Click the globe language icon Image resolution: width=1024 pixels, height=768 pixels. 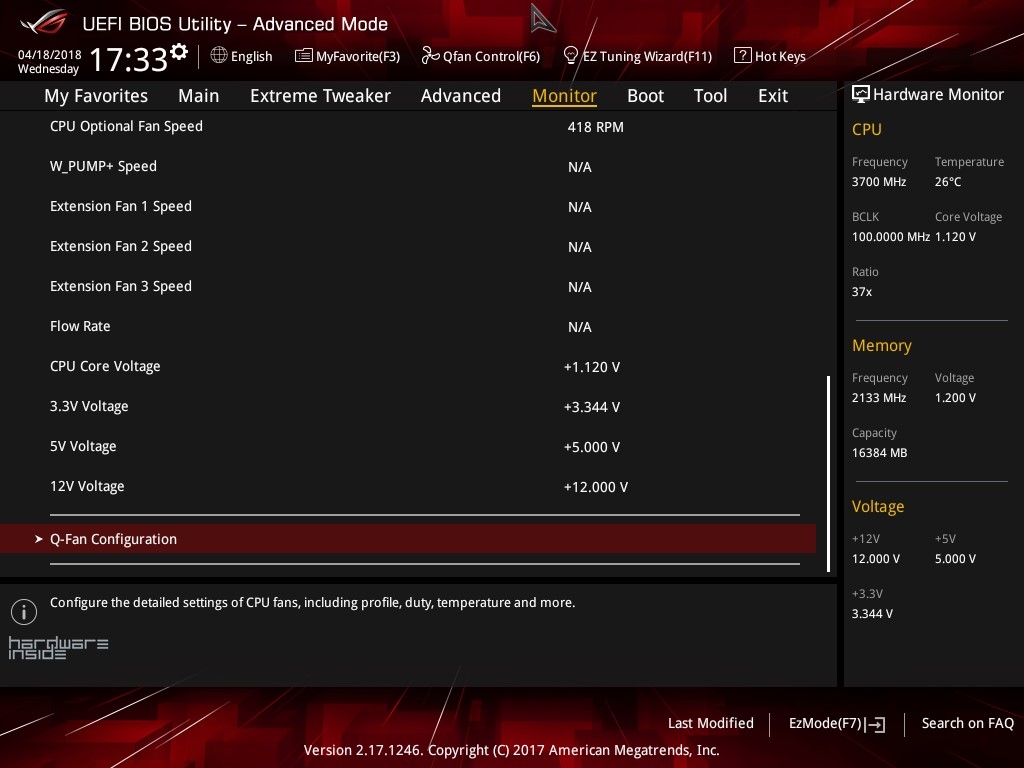[x=219, y=56]
